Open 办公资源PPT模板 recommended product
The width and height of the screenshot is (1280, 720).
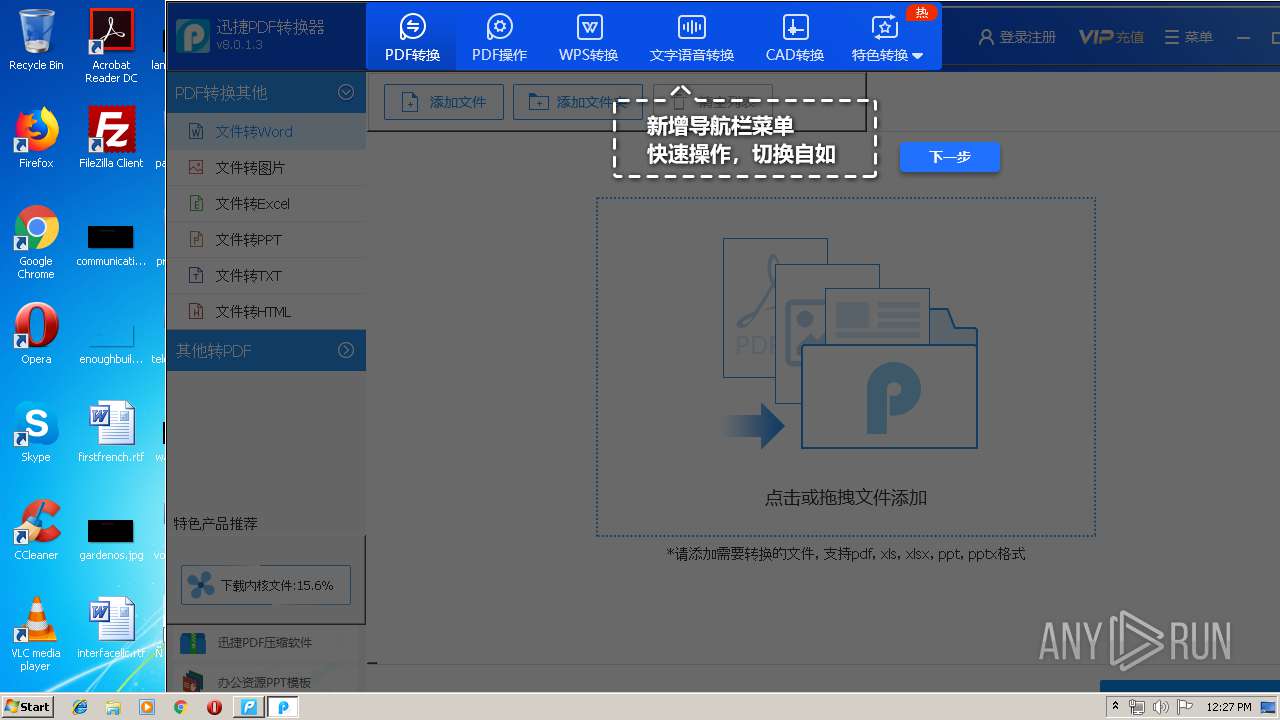(266, 682)
